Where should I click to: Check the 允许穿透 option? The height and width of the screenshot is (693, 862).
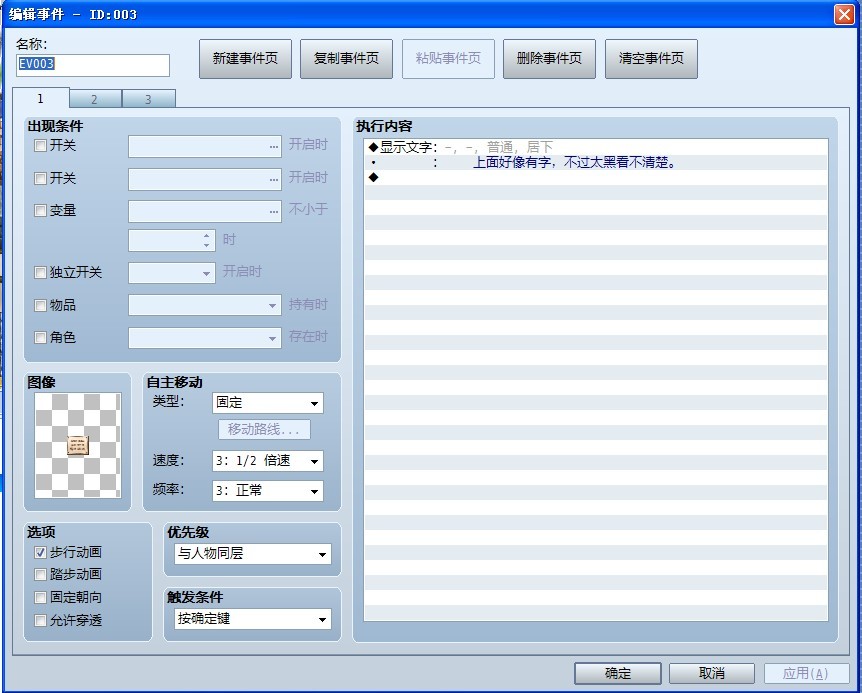point(40,620)
